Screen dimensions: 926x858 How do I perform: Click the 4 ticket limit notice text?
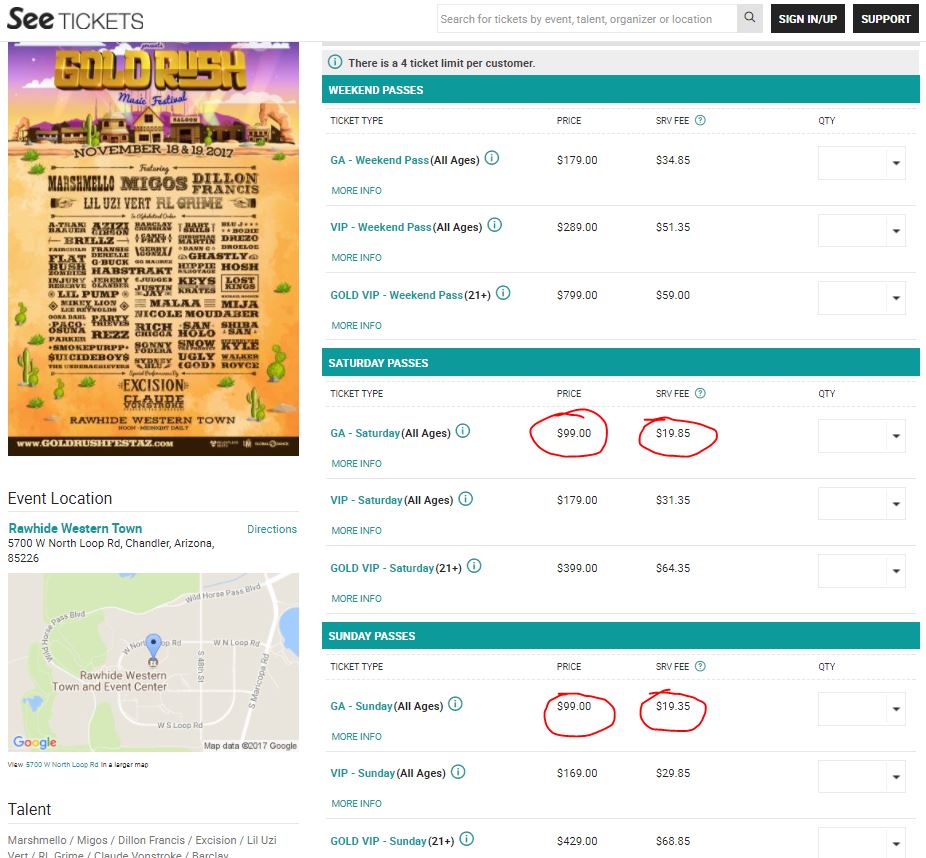[x=441, y=63]
